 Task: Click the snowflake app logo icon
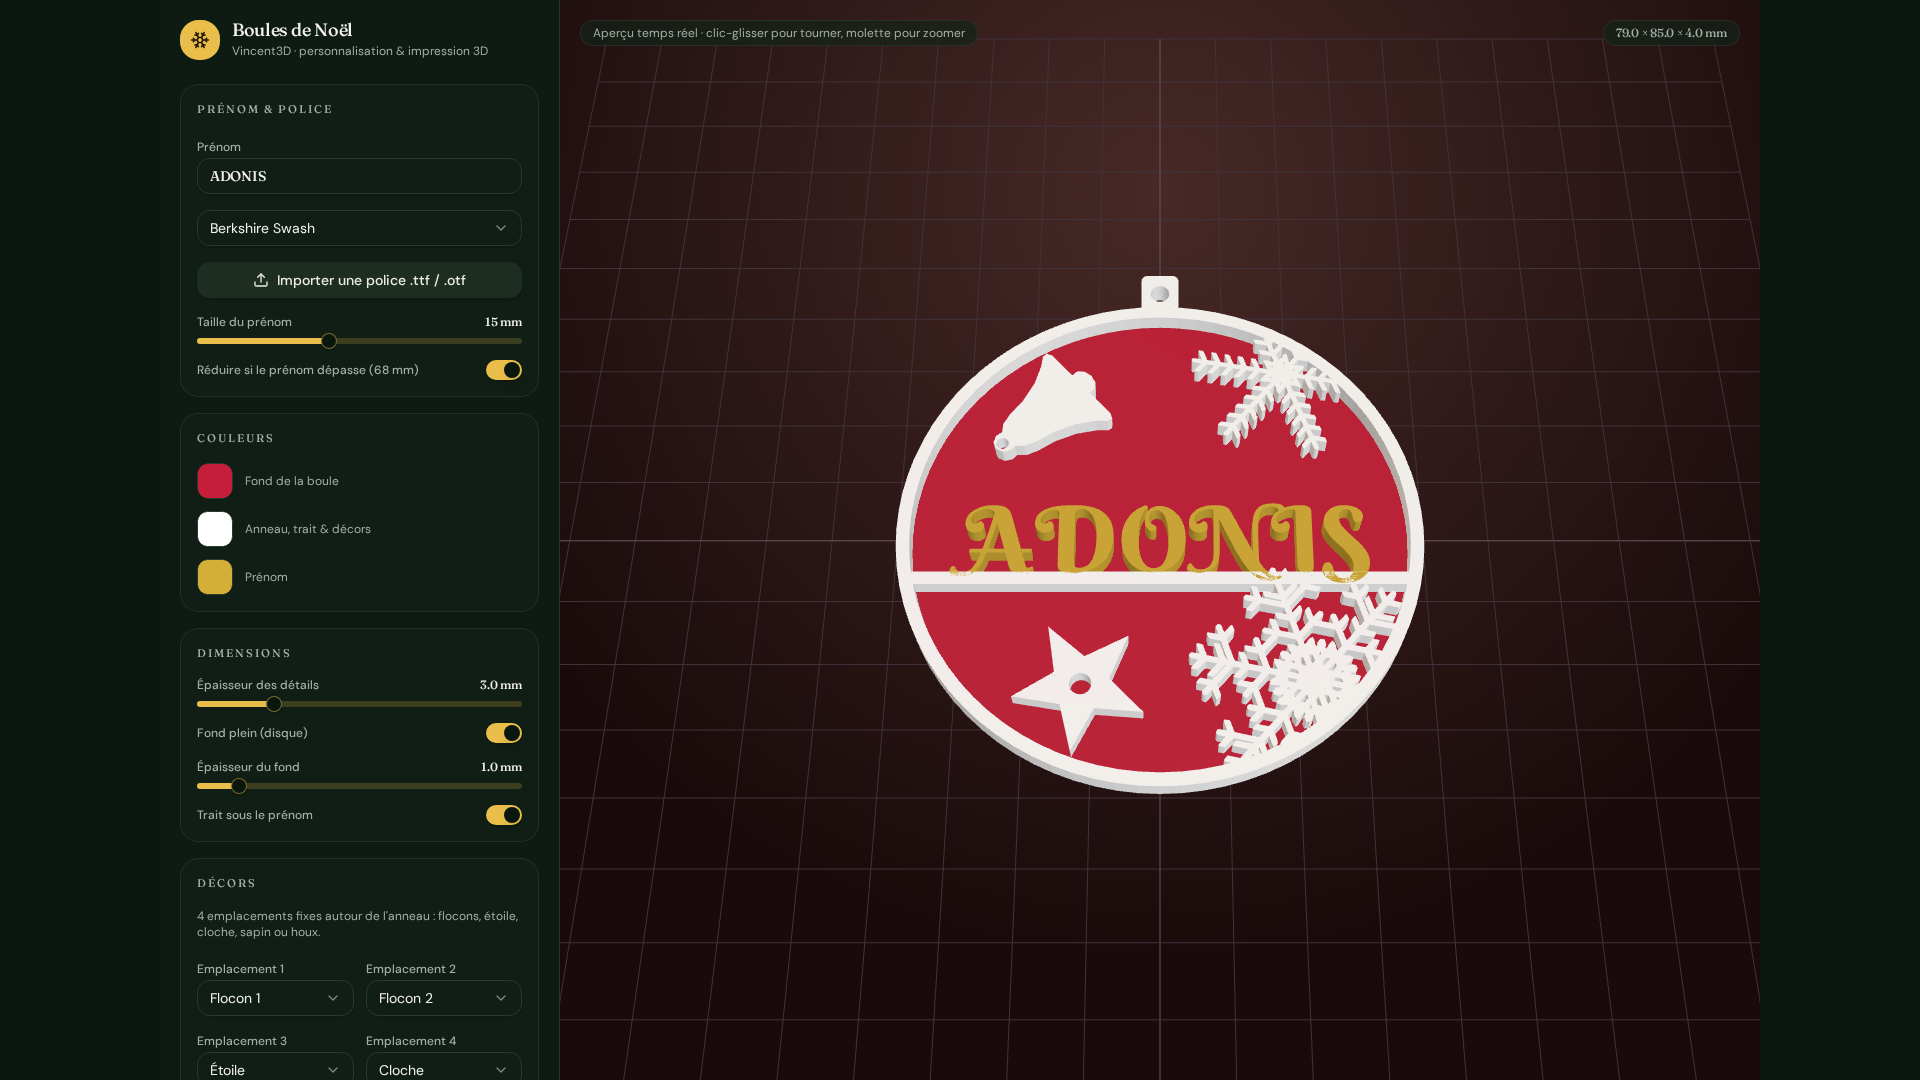point(200,40)
